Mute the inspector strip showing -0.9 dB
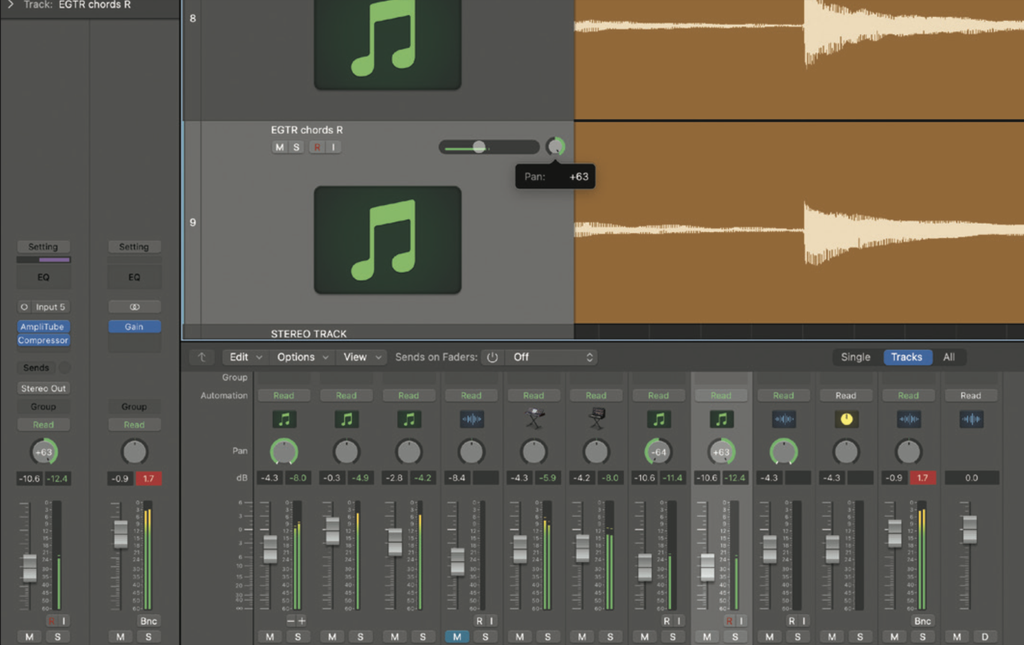This screenshot has height=645, width=1024. 120,637
